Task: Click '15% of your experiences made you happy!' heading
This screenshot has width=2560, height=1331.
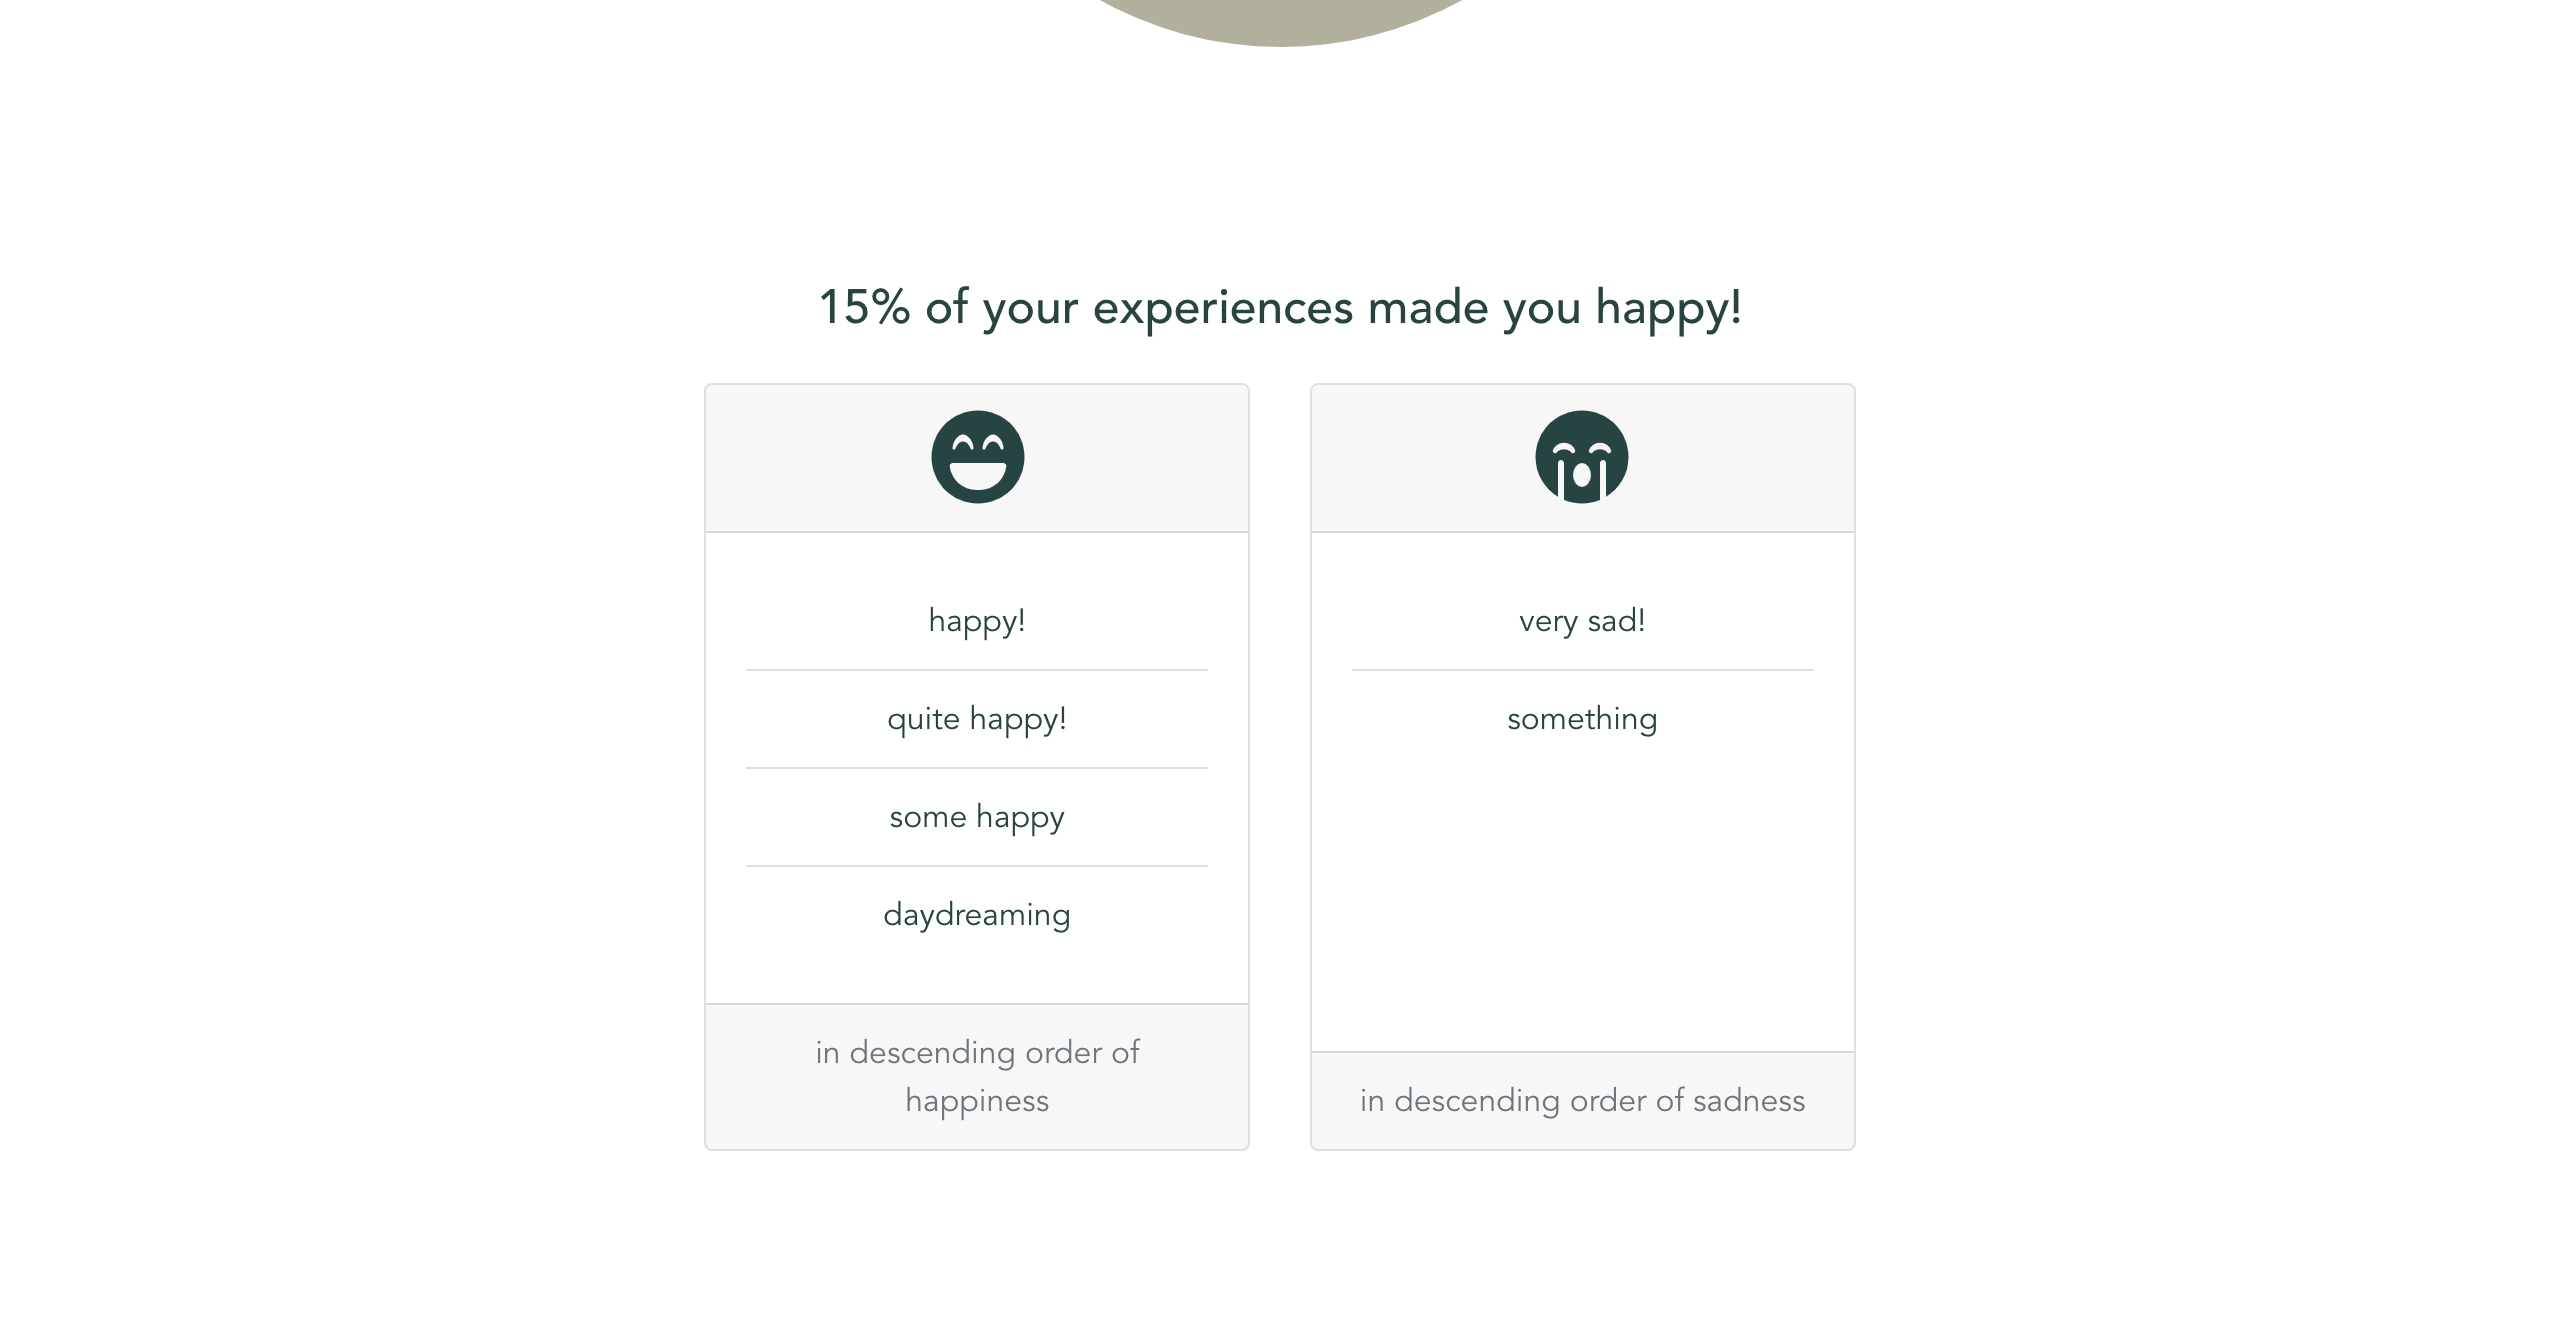Action: 1280,307
